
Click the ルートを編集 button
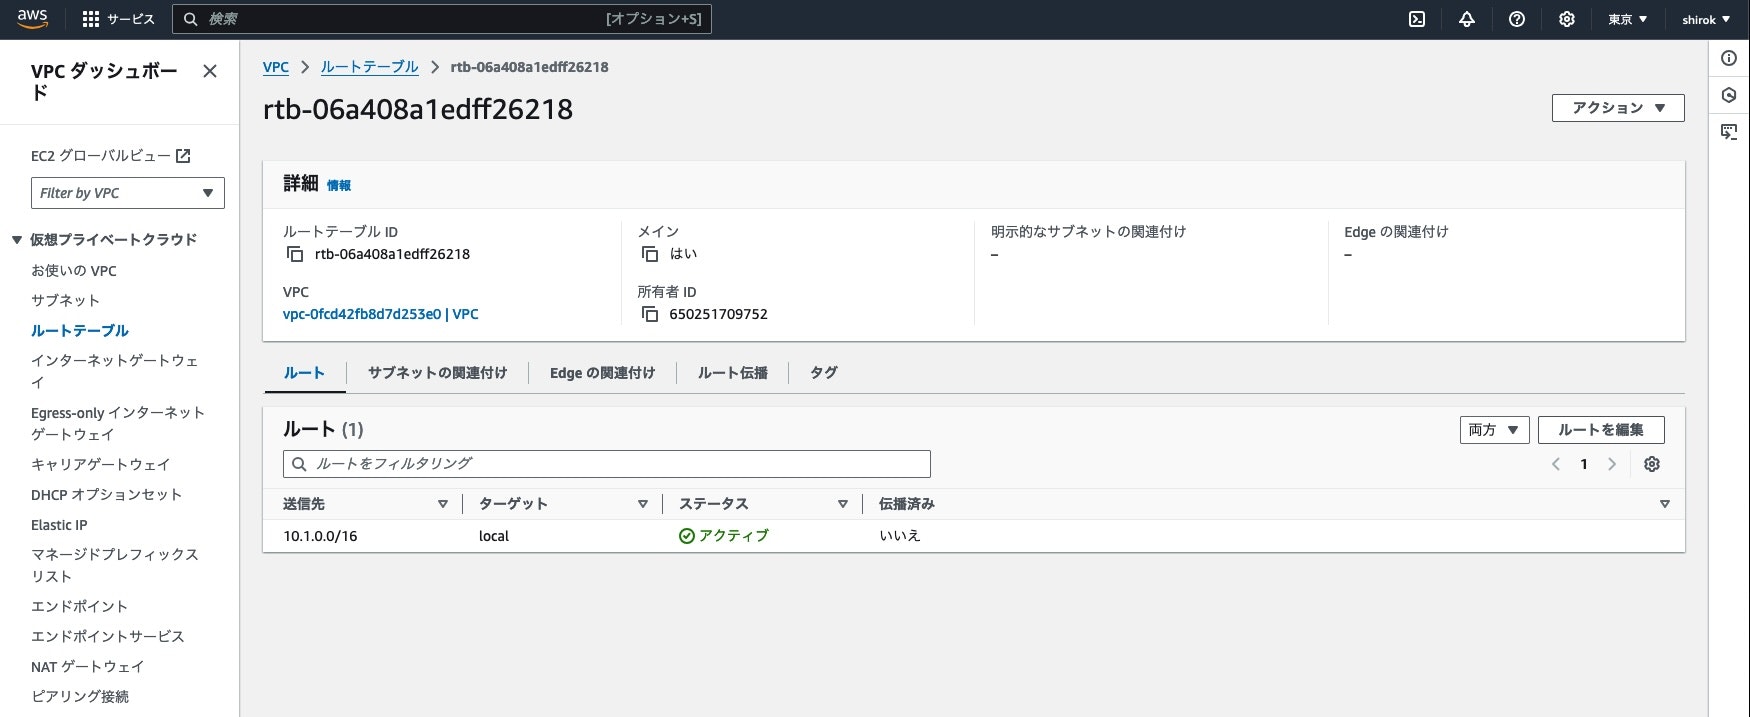click(x=1601, y=430)
